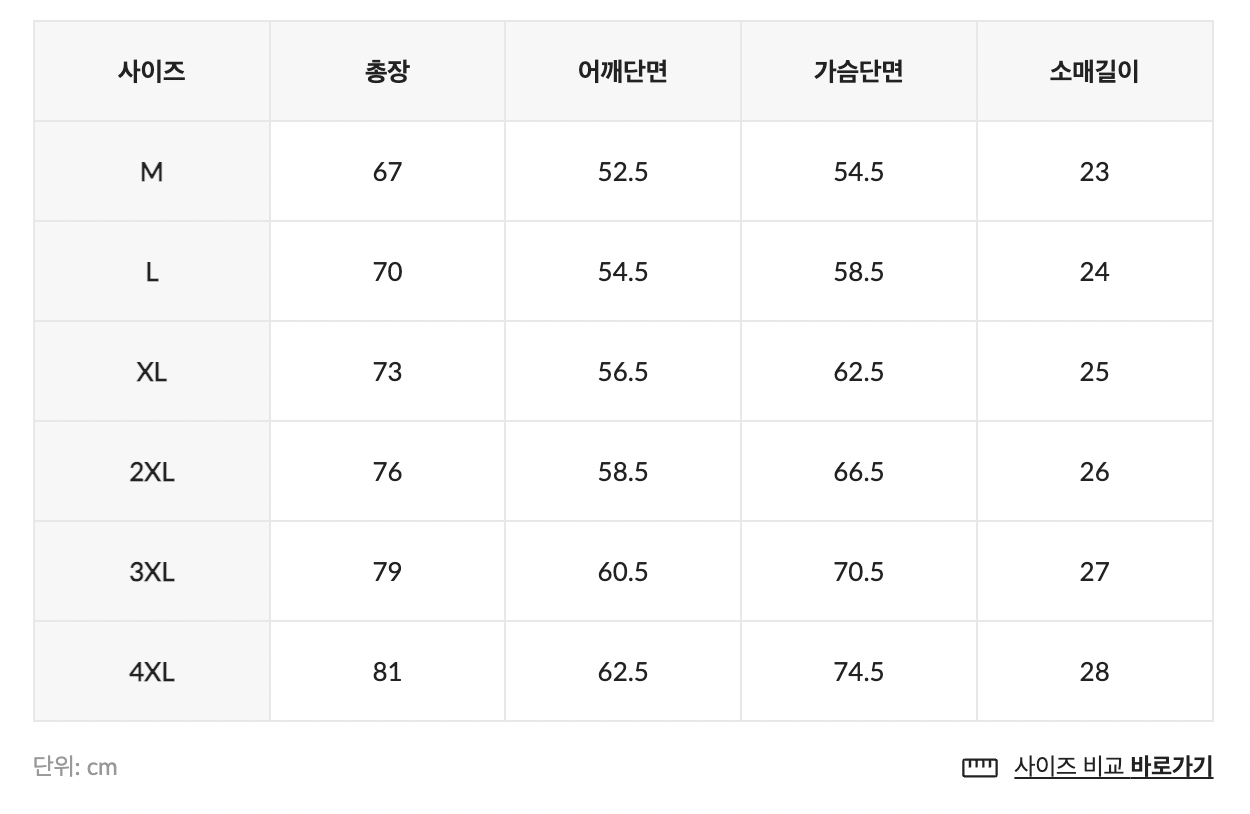Viewport: 1250px width, 814px height.
Task: Click the ruler icon beside size comparison
Action: pos(979,767)
